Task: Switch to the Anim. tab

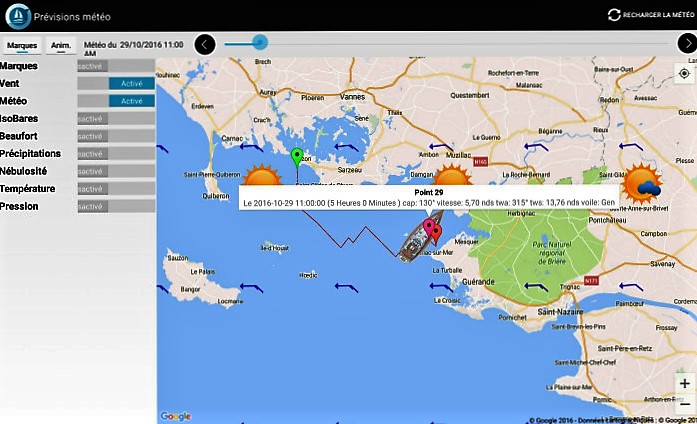Action: tap(61, 45)
